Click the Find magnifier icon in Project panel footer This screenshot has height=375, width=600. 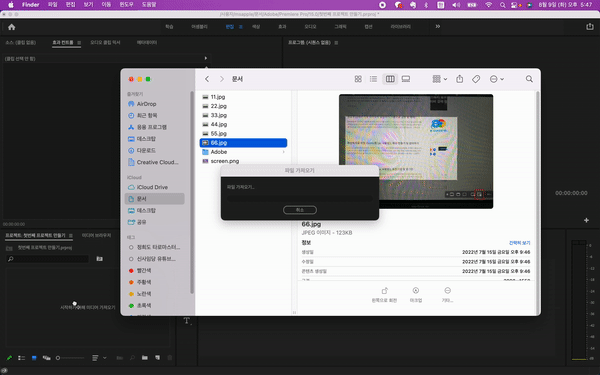tap(132, 358)
